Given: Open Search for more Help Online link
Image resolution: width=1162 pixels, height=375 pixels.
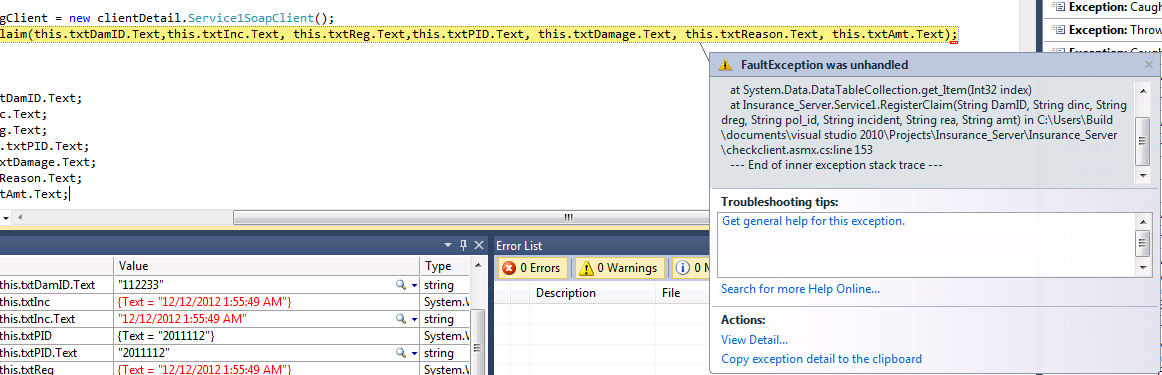Looking at the screenshot, I should [x=800, y=289].
